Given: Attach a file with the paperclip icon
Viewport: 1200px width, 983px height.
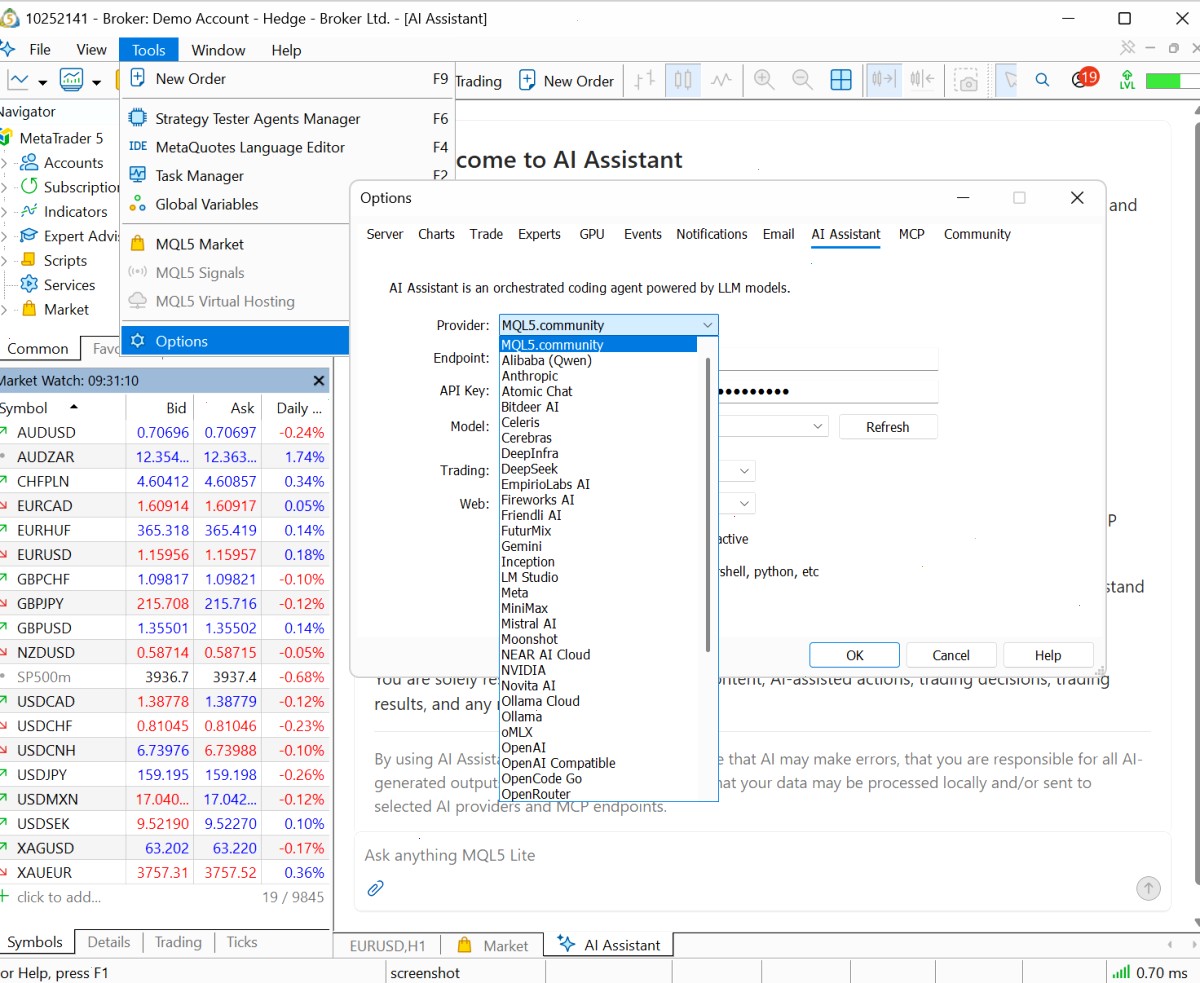Looking at the screenshot, I should pyautogui.click(x=376, y=887).
